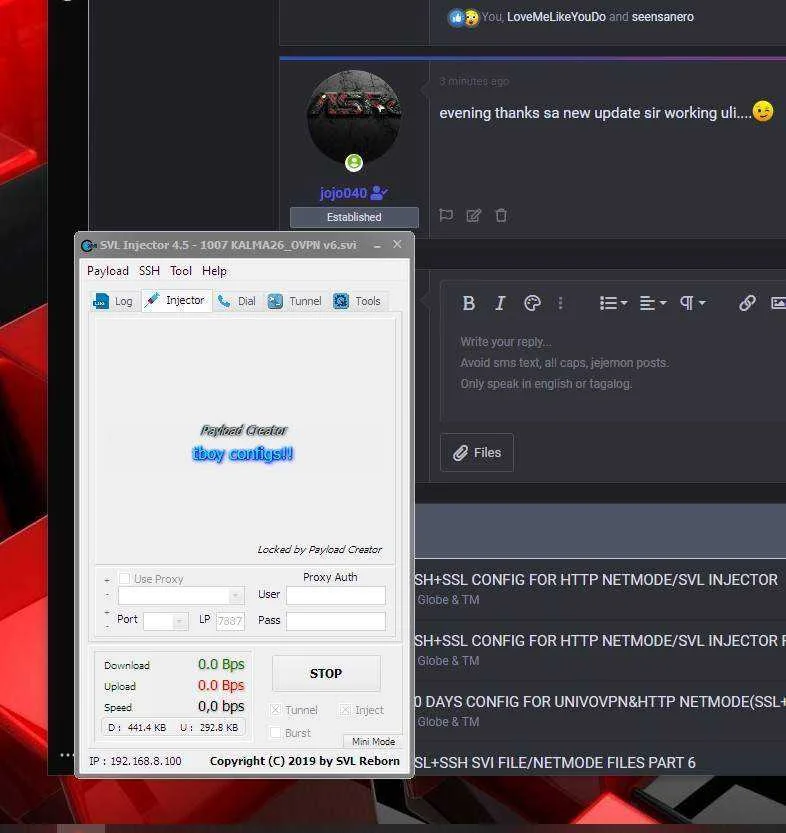Open the Payload menu

108,271
